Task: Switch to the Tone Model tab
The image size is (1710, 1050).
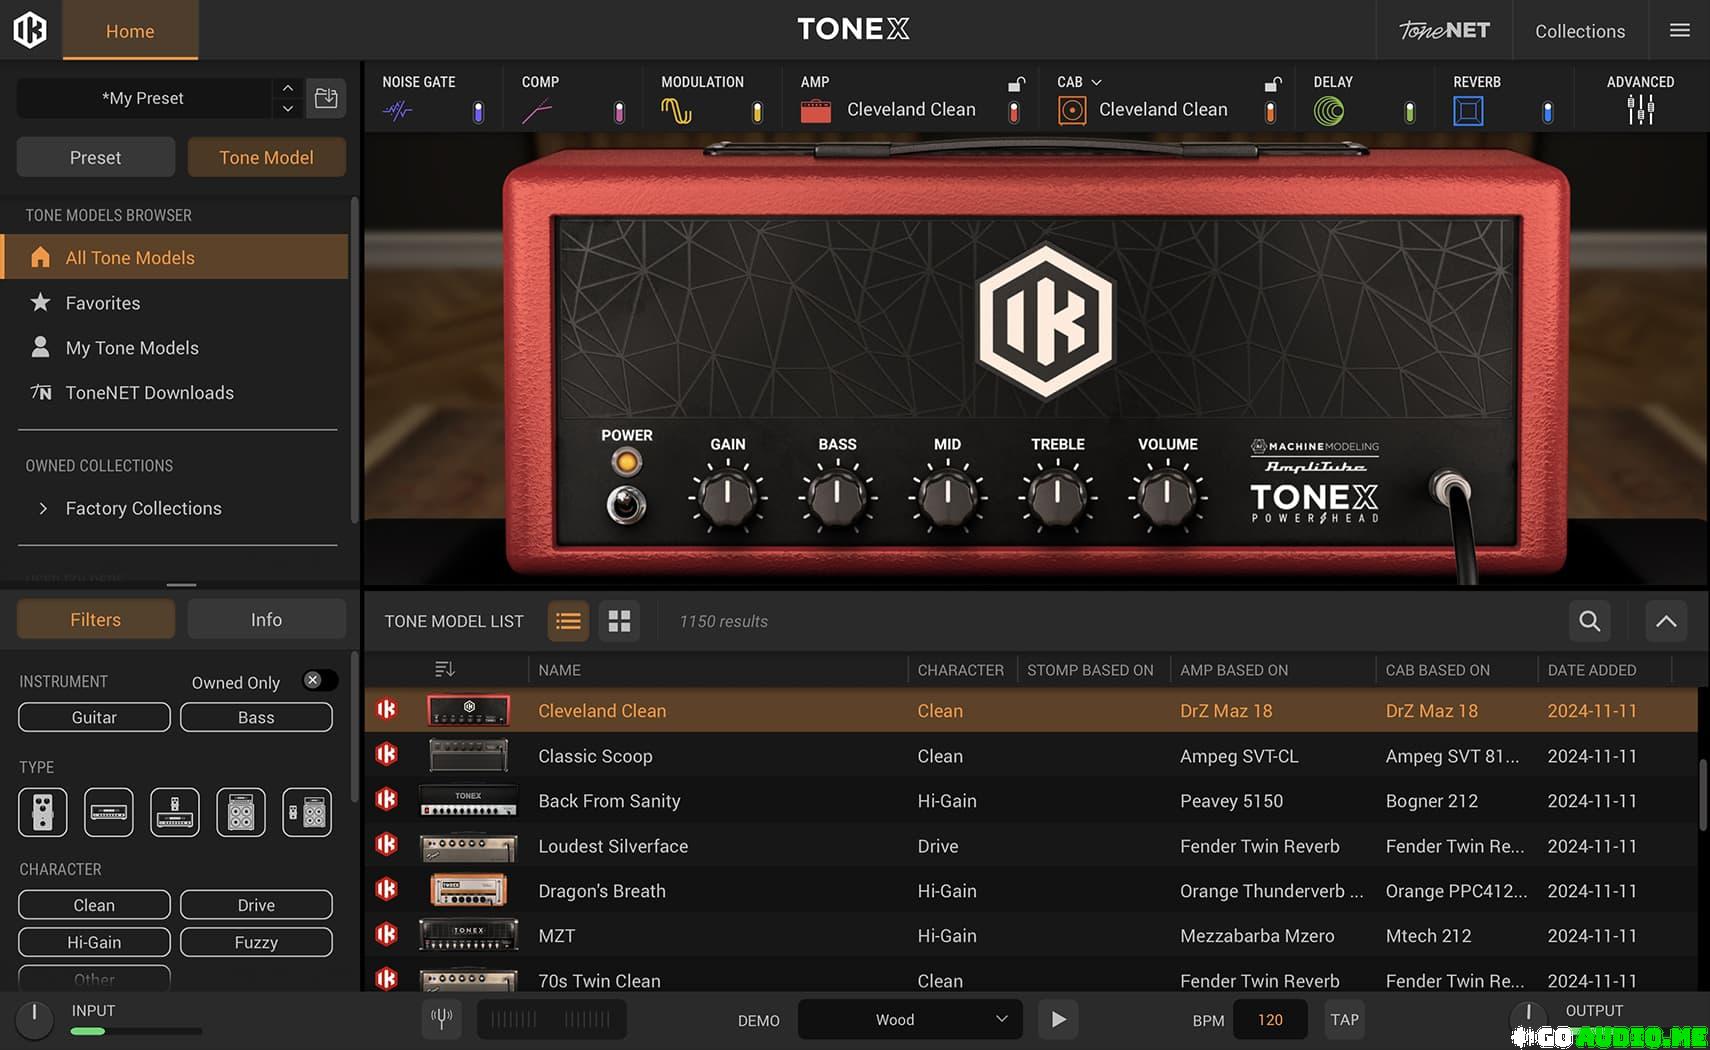Action: click(266, 157)
